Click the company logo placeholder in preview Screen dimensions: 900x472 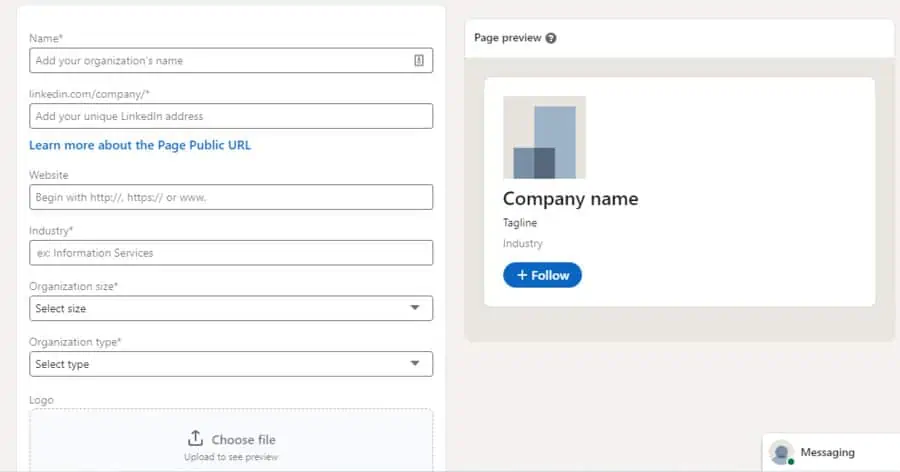(544, 137)
